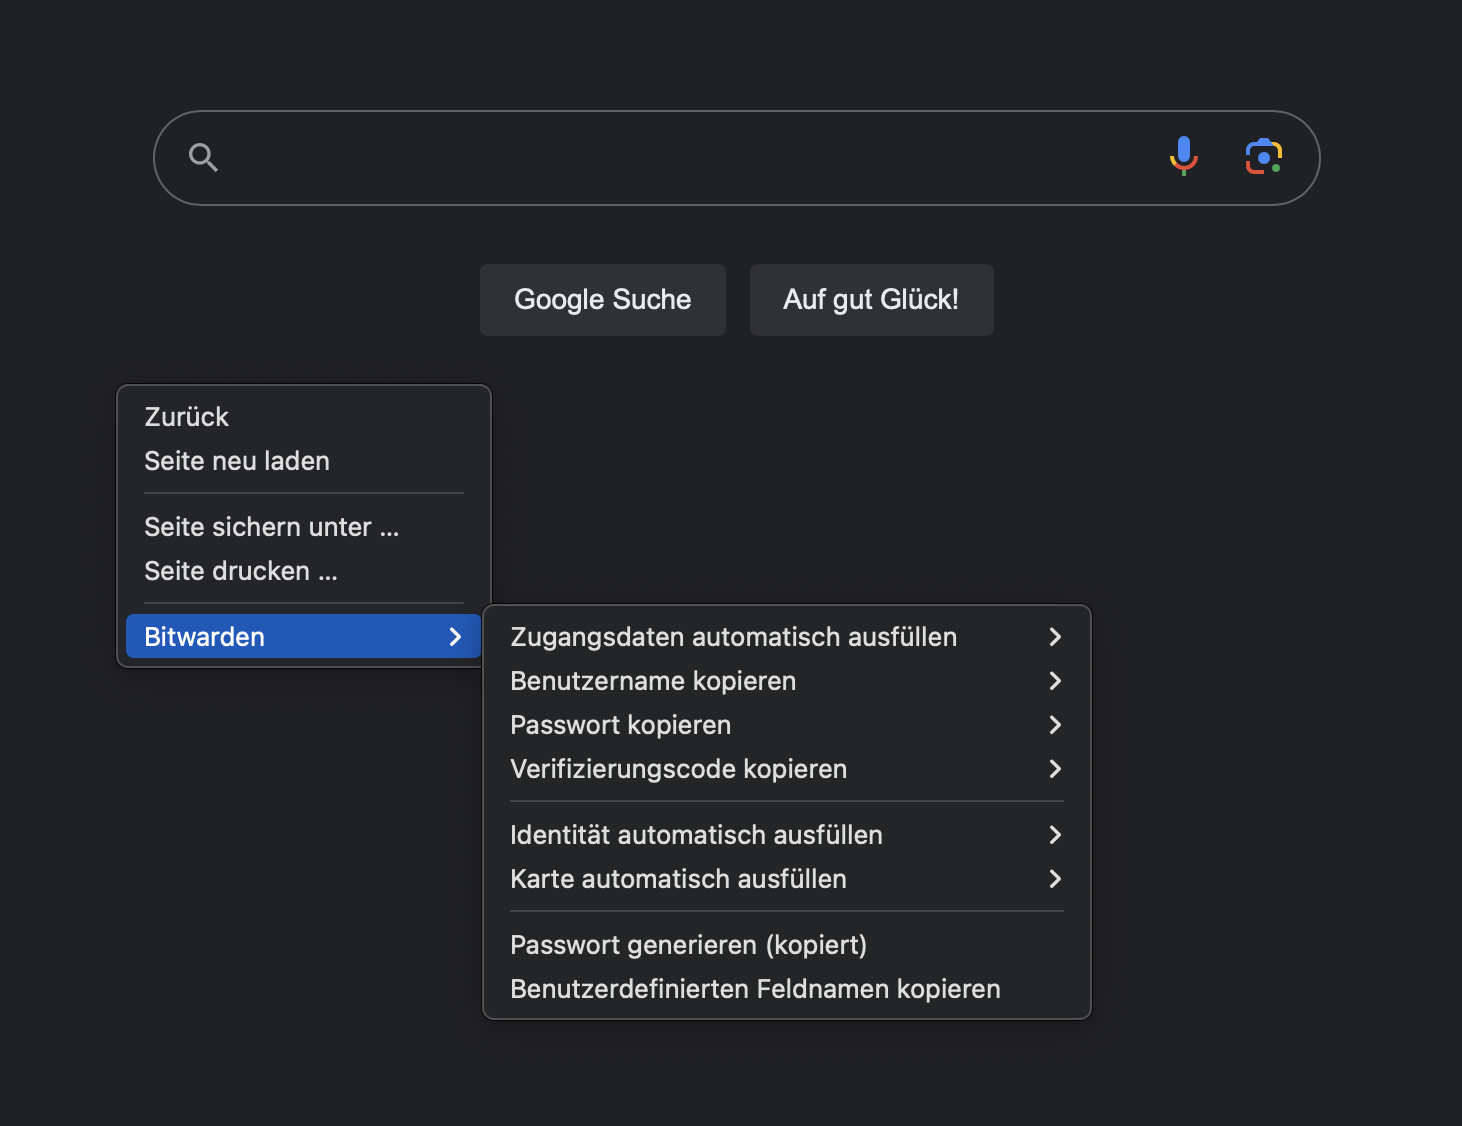Screen dimensions: 1462x1126
Task: Expand chevron beside Benutzername kopieren
Action: pos(1055,681)
